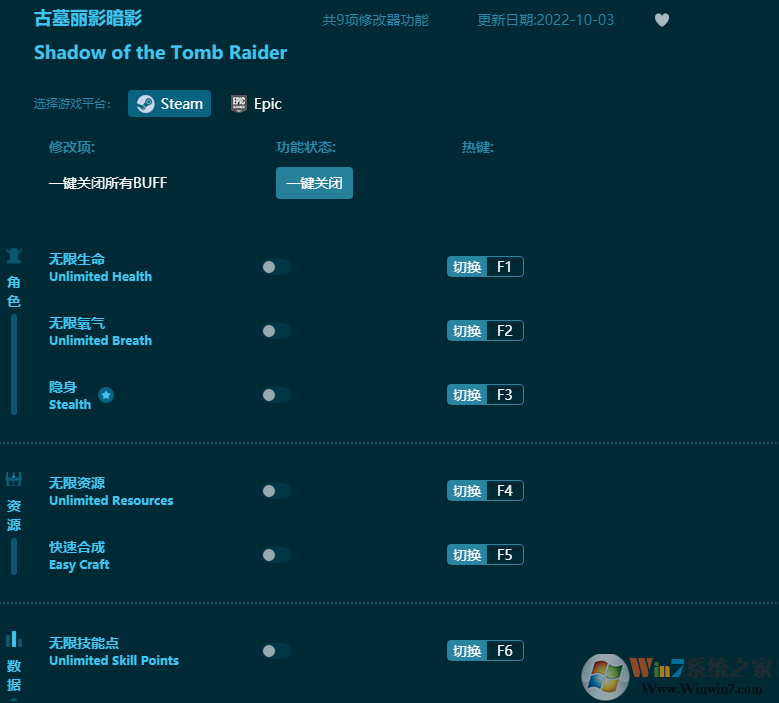
Task: Toggle the Unlimited Health switch
Action: (x=276, y=267)
